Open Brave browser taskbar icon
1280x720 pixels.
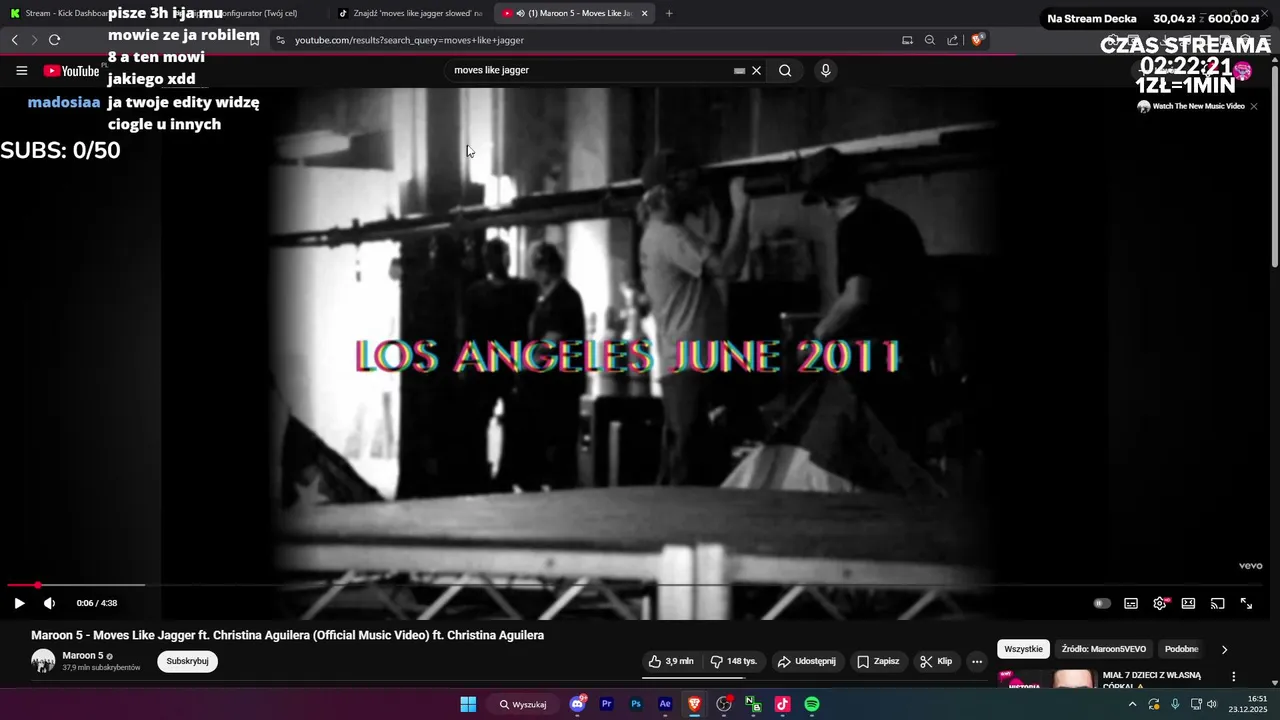pyautogui.click(x=694, y=704)
